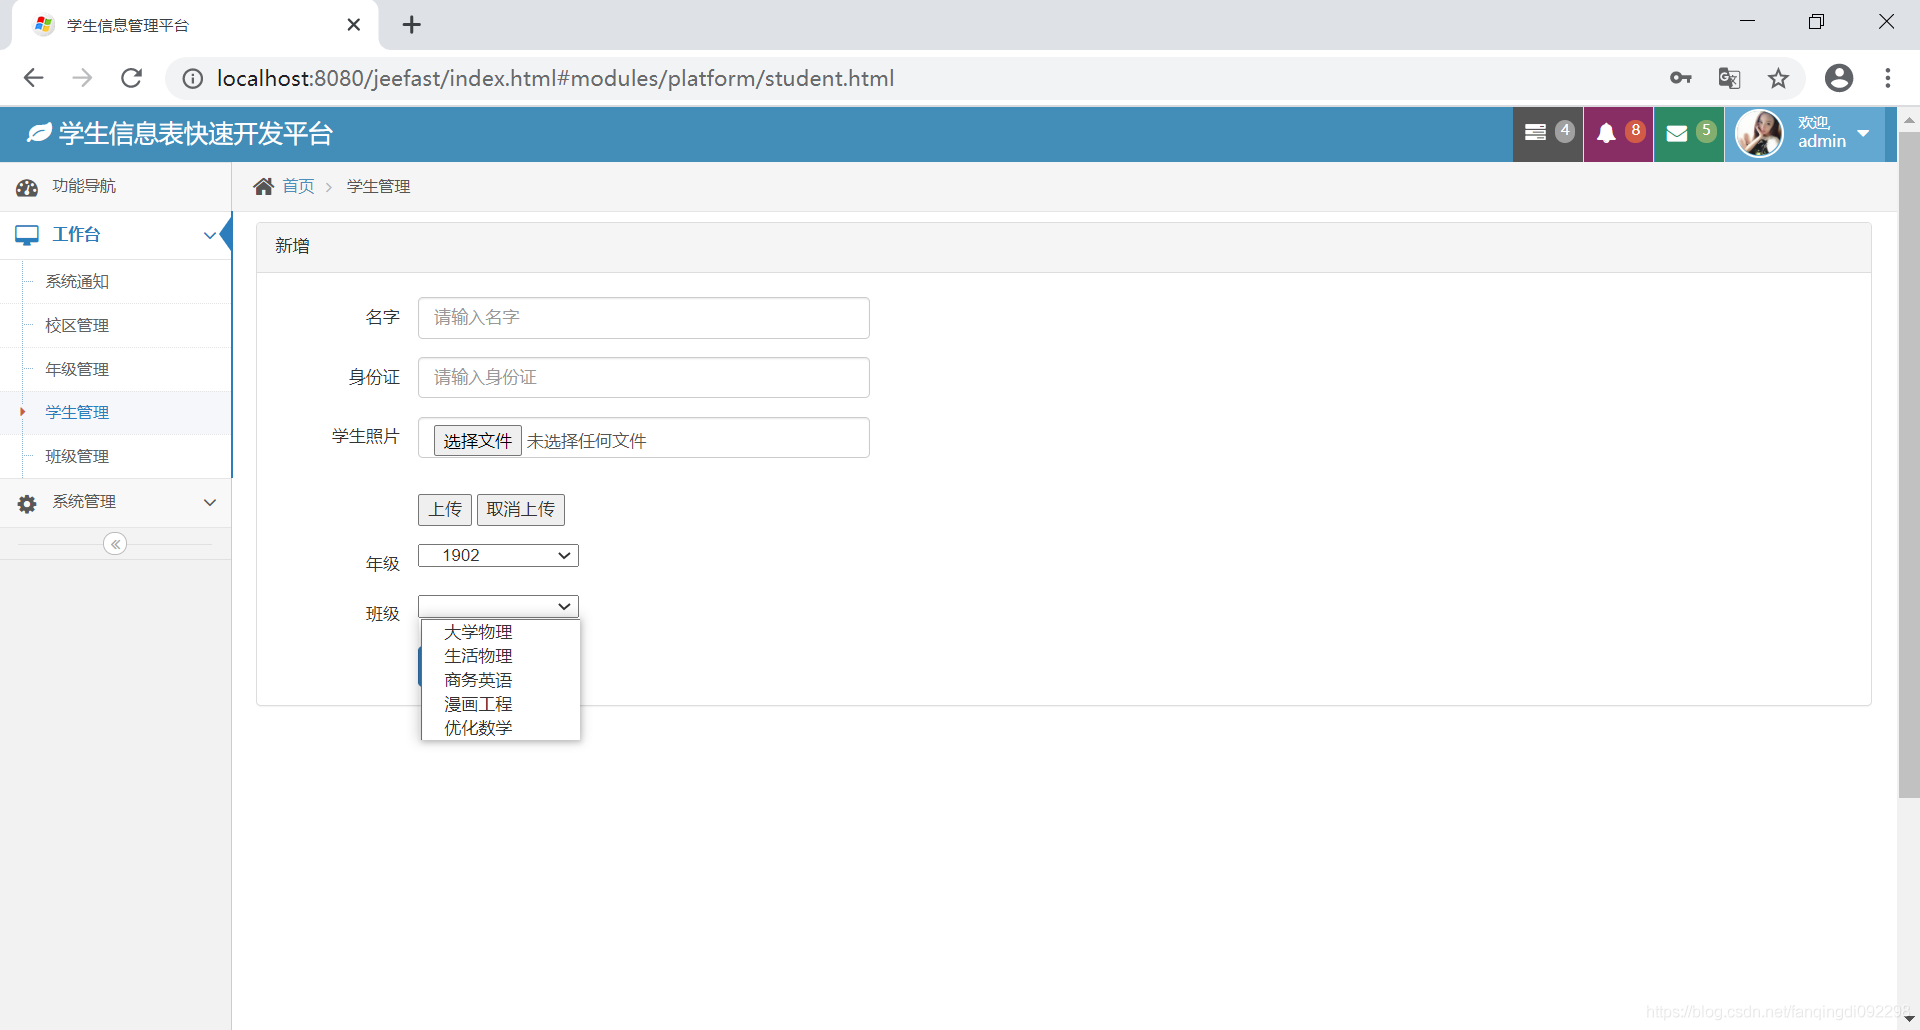1920x1030 pixels.
Task: Click the 首页 breadcrumb link
Action: (298, 187)
